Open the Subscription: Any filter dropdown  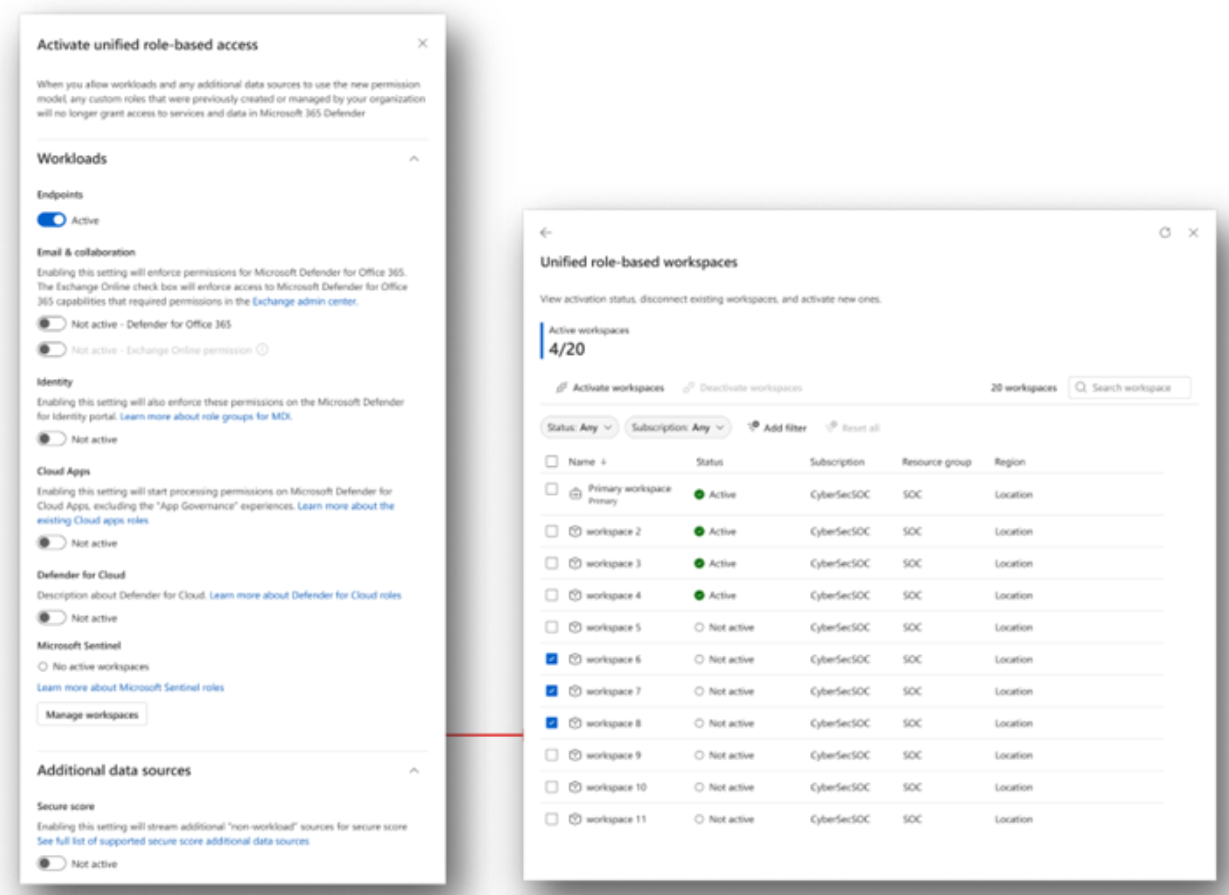point(678,427)
